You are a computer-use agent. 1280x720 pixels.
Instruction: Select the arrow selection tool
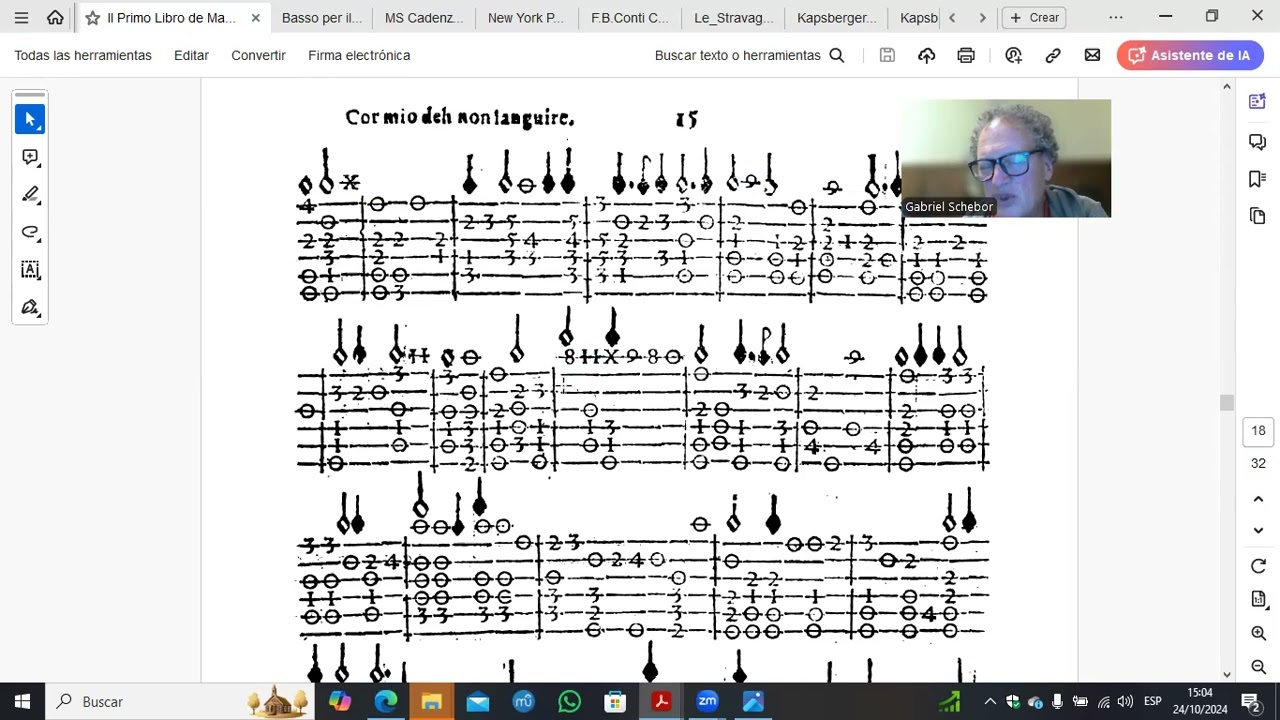(x=30, y=119)
